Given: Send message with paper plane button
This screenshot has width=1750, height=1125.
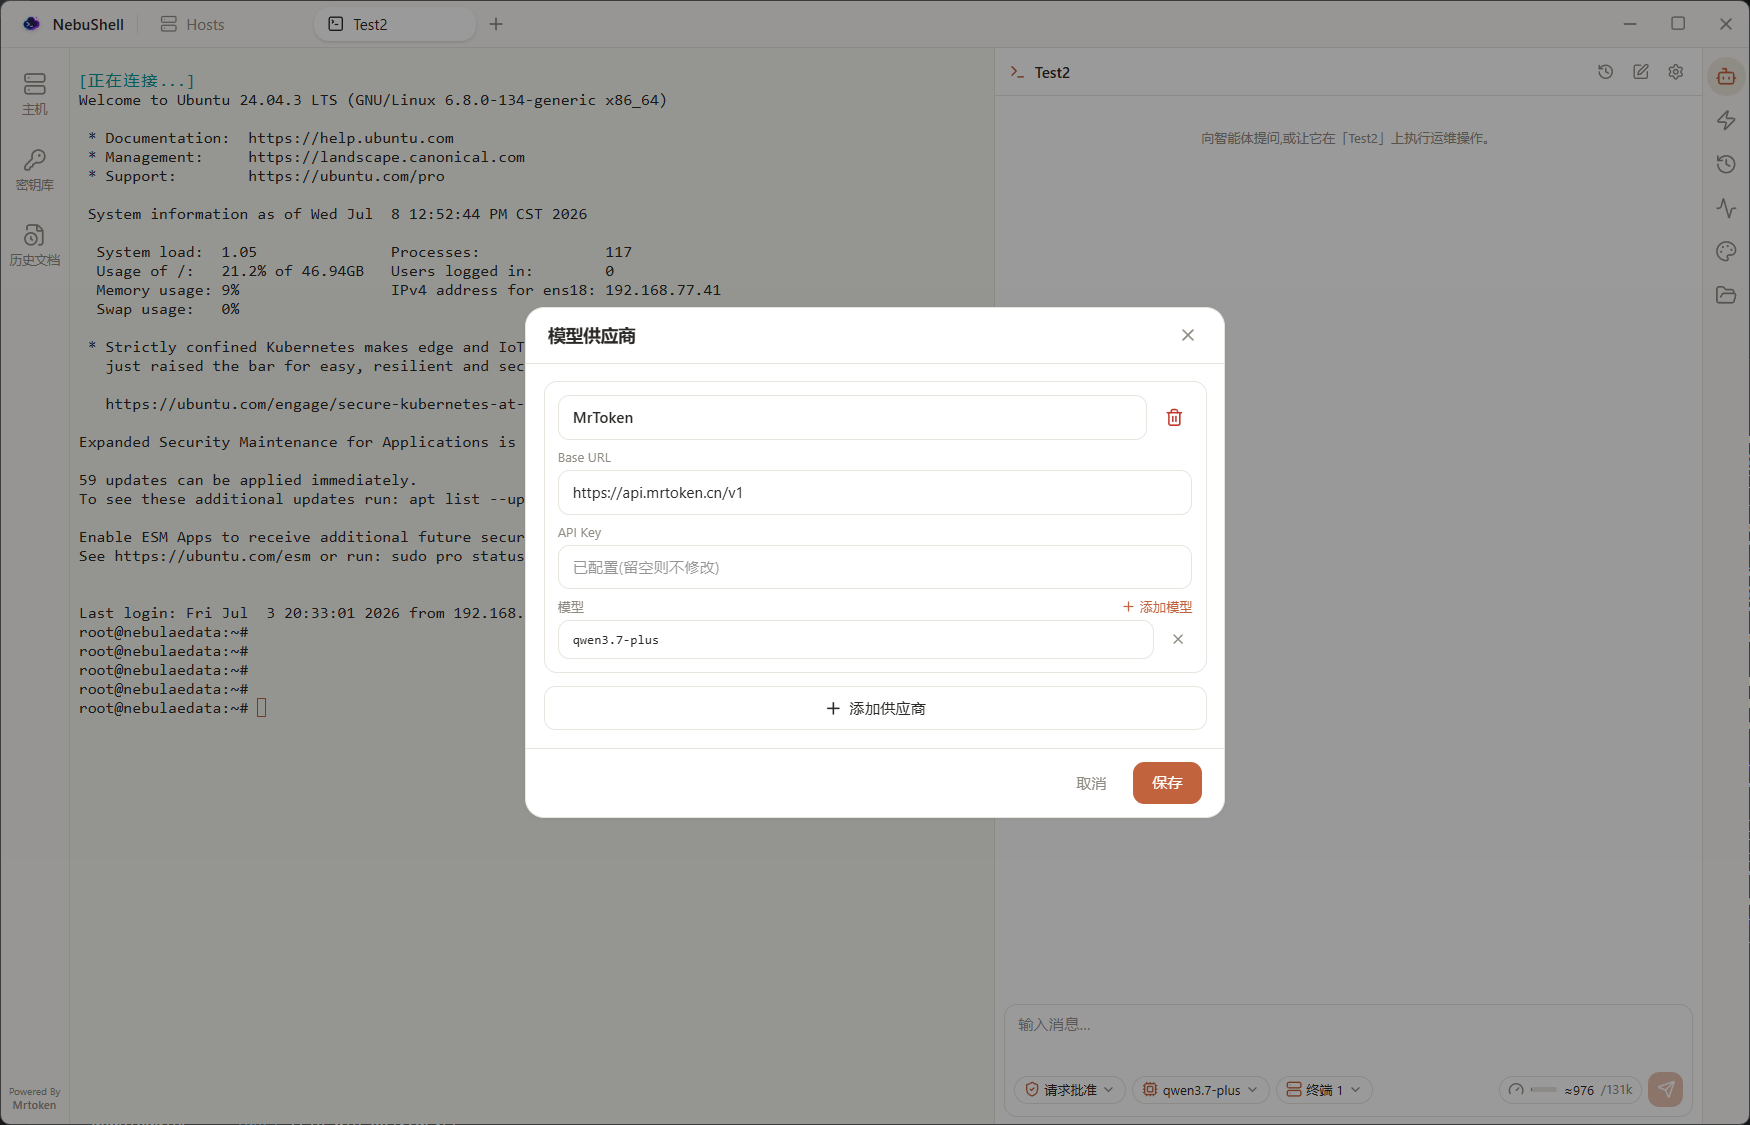Looking at the screenshot, I should tap(1666, 1089).
